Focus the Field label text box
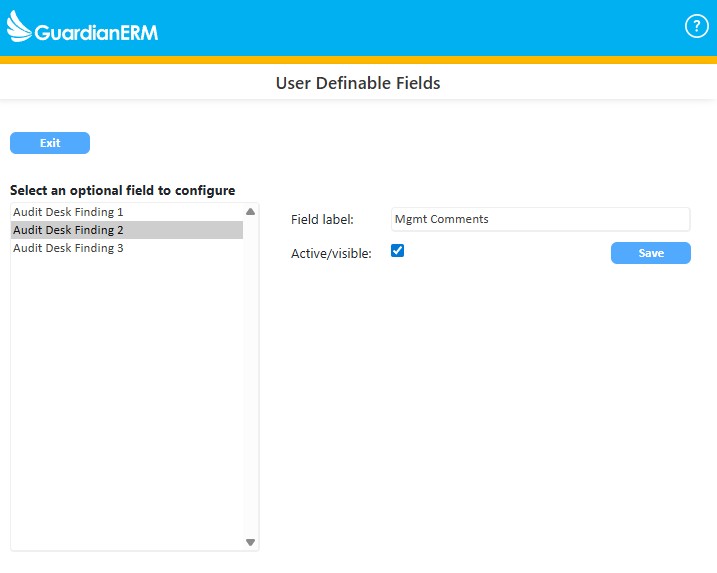This screenshot has width=717, height=573. [x=540, y=219]
